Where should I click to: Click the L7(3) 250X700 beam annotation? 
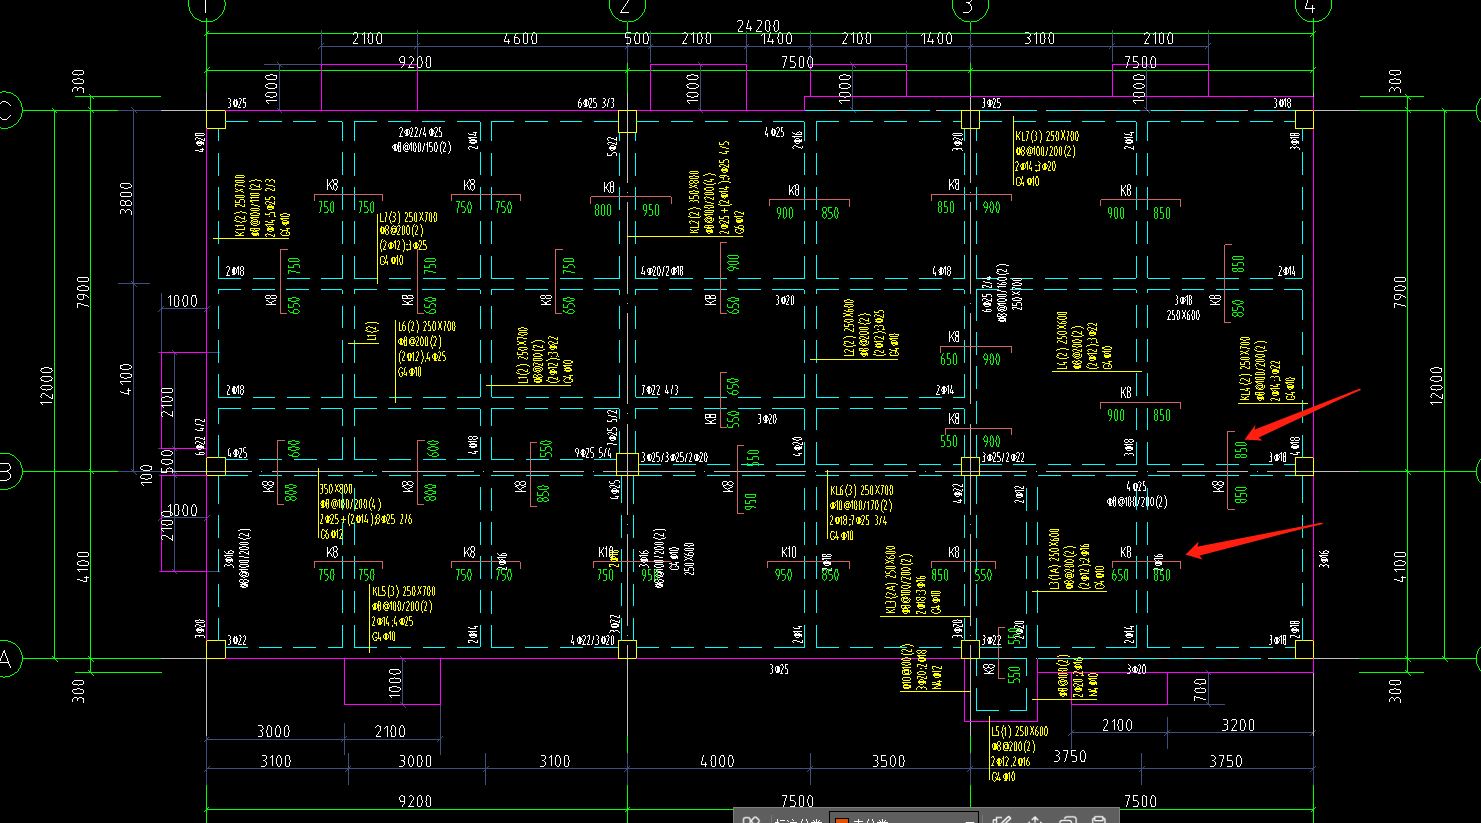point(408,217)
